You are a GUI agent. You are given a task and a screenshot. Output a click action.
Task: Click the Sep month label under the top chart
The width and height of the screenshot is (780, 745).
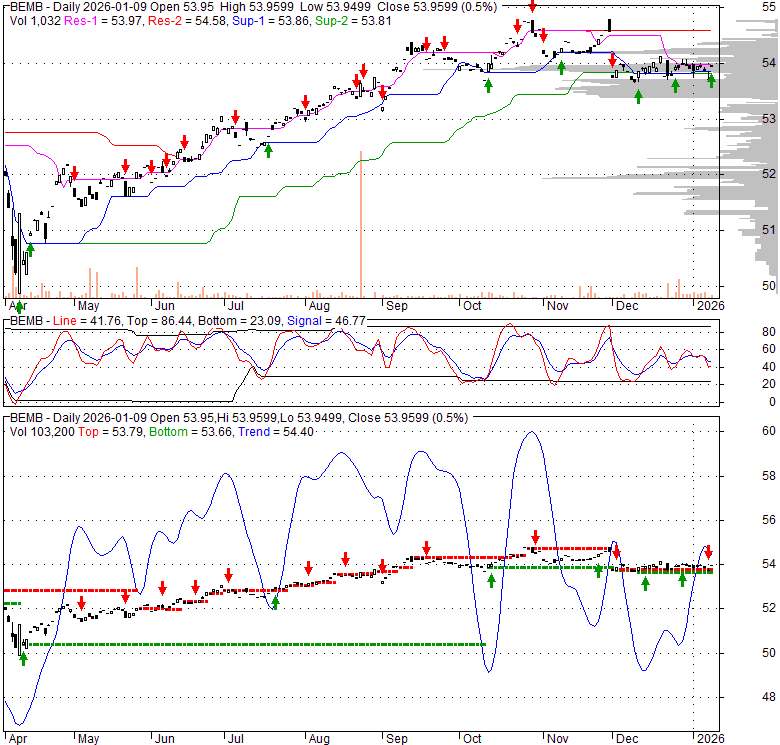pos(395,306)
